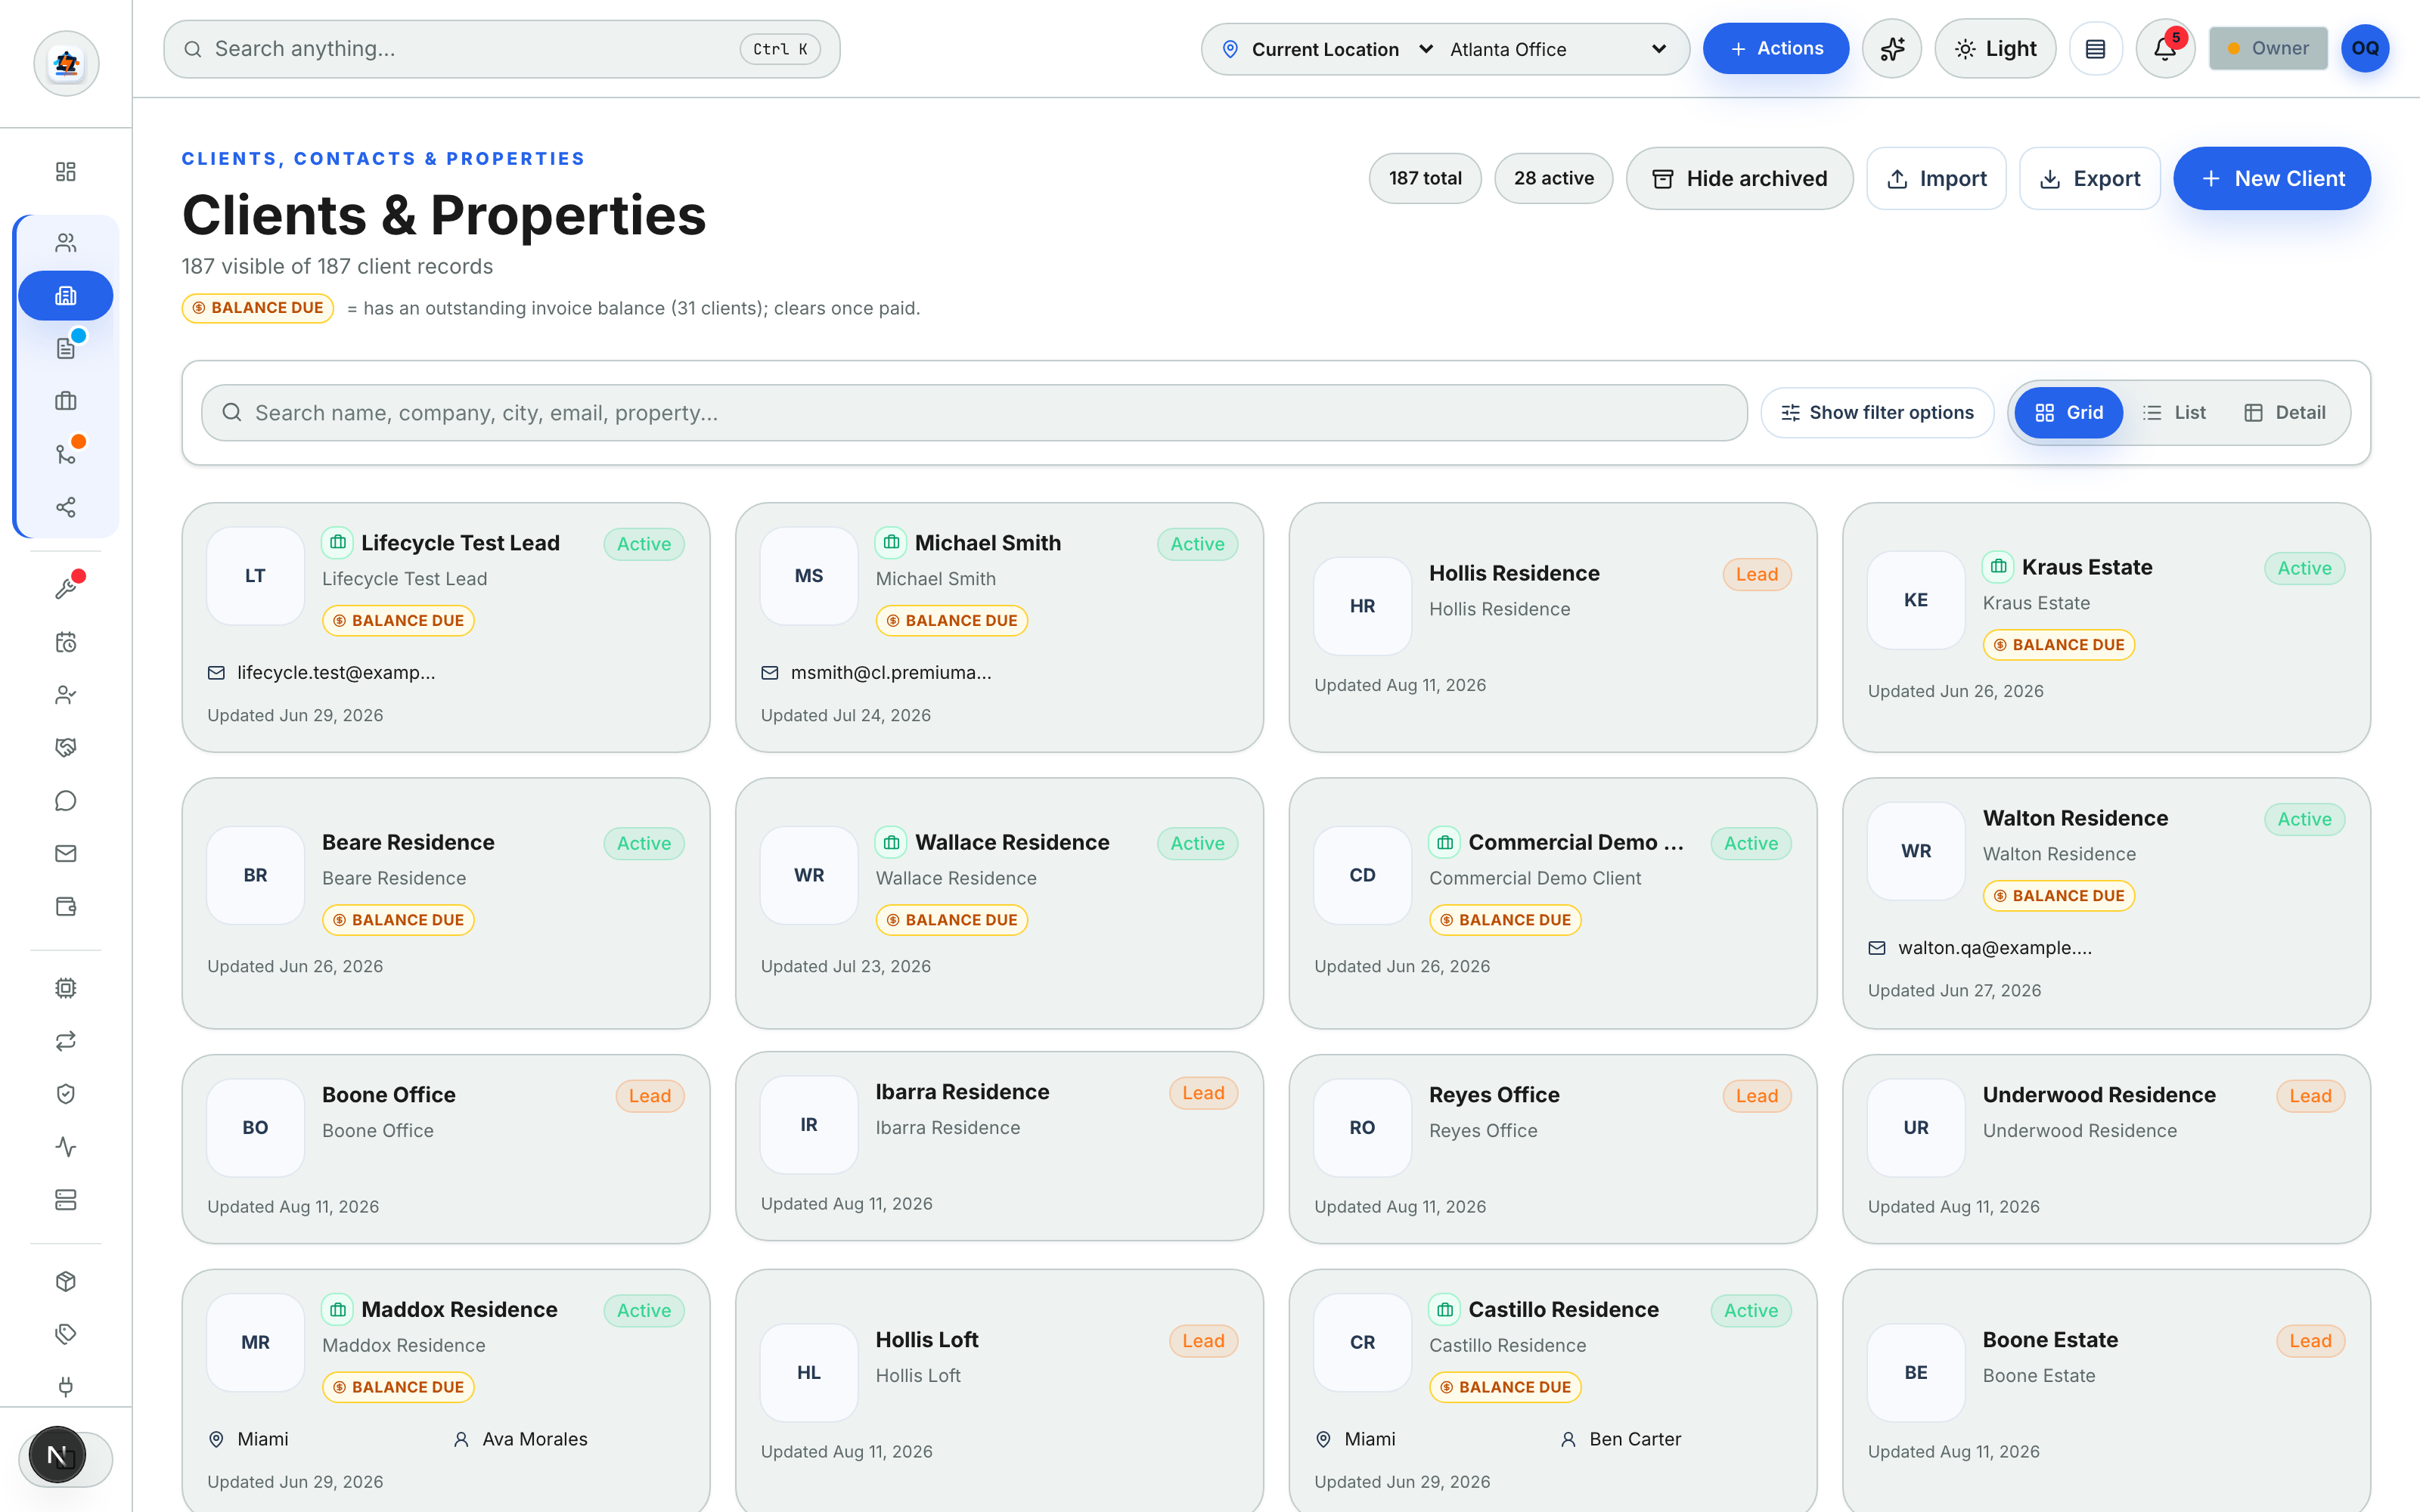2420x1512 pixels.
Task: Switch to Grid view
Action: [x=2068, y=412]
